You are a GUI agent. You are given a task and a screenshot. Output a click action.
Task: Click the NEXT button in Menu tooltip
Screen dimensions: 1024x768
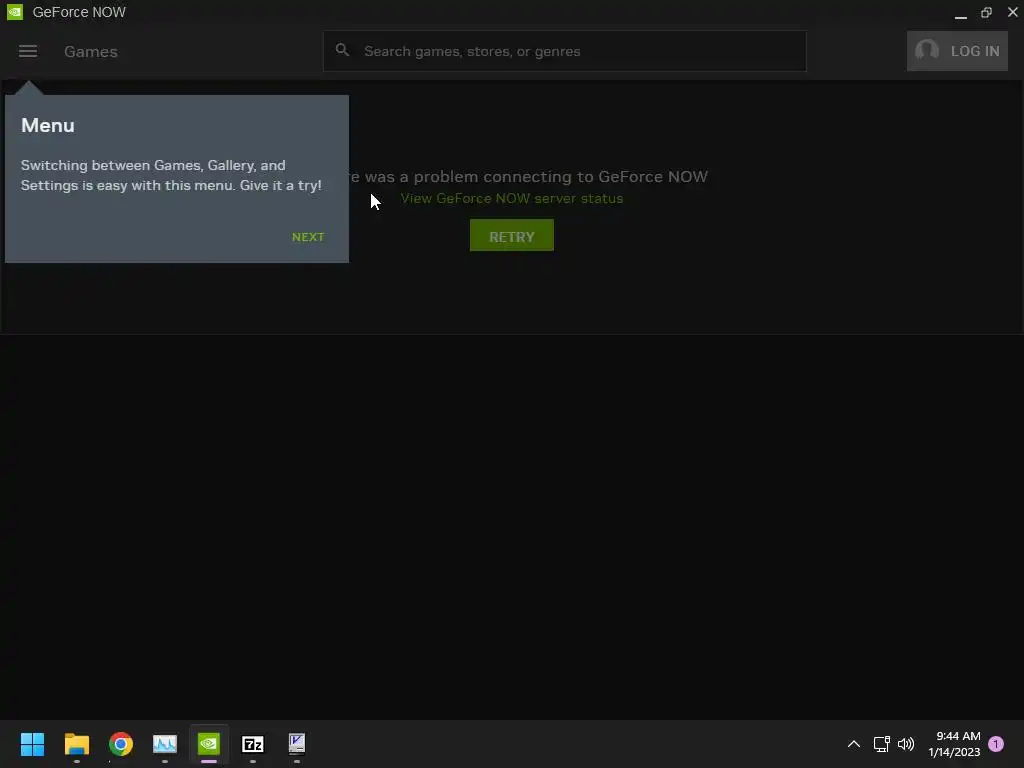point(308,237)
